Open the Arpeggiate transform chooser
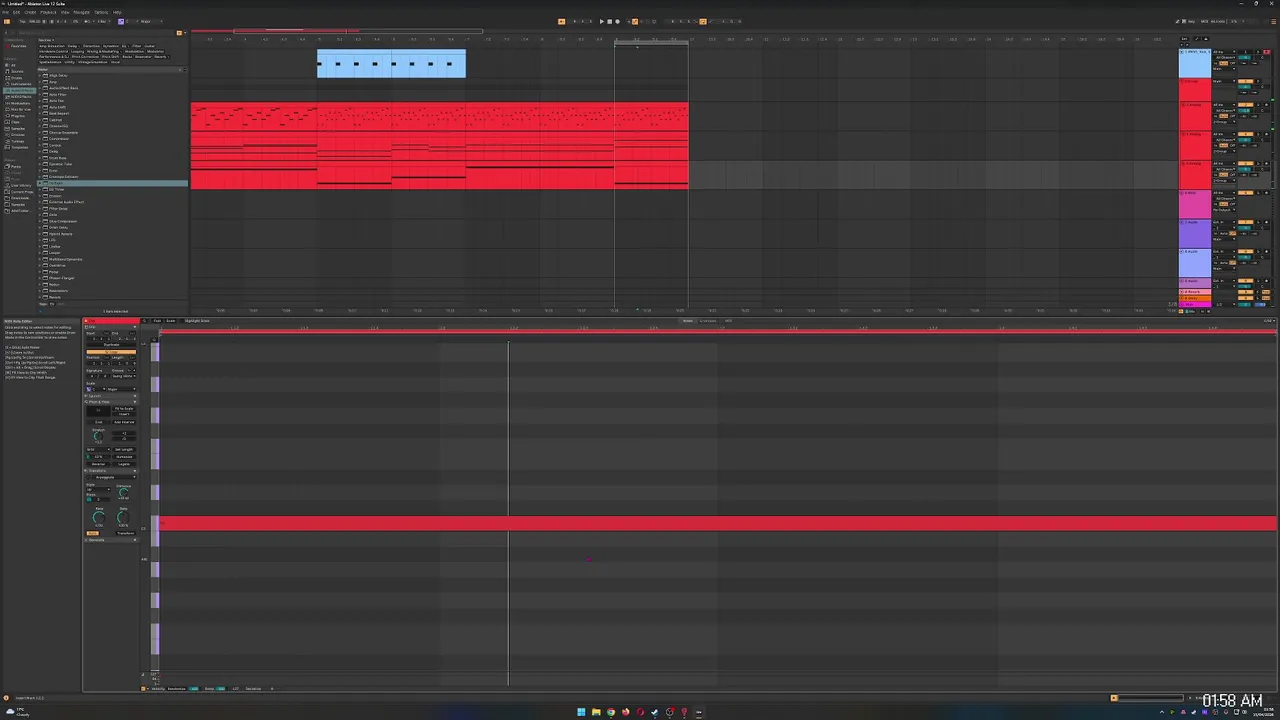The image size is (1280, 720). [114, 477]
